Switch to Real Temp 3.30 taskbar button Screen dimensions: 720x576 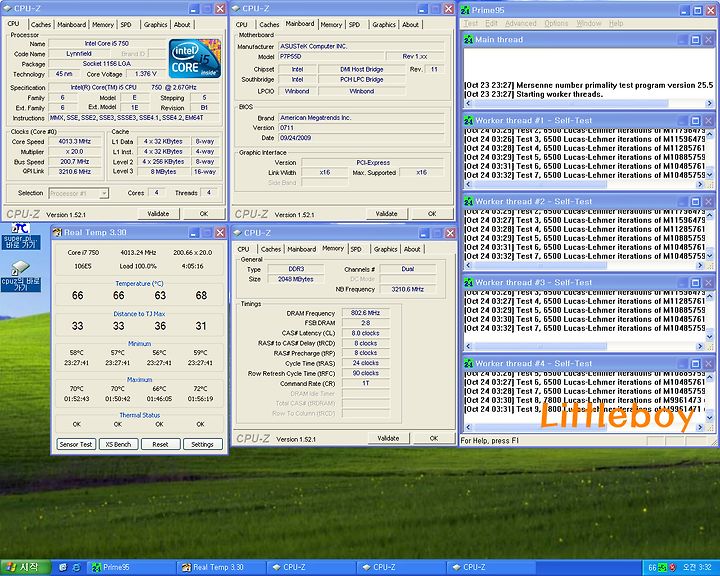pyautogui.click(x=220, y=567)
